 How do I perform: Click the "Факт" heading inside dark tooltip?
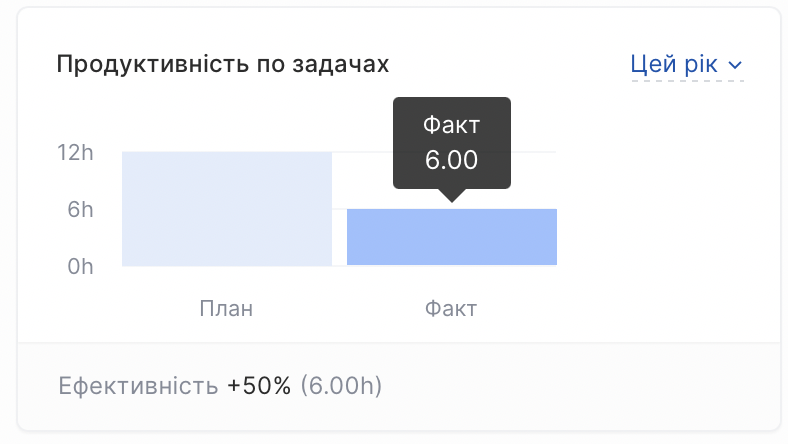pos(451,125)
